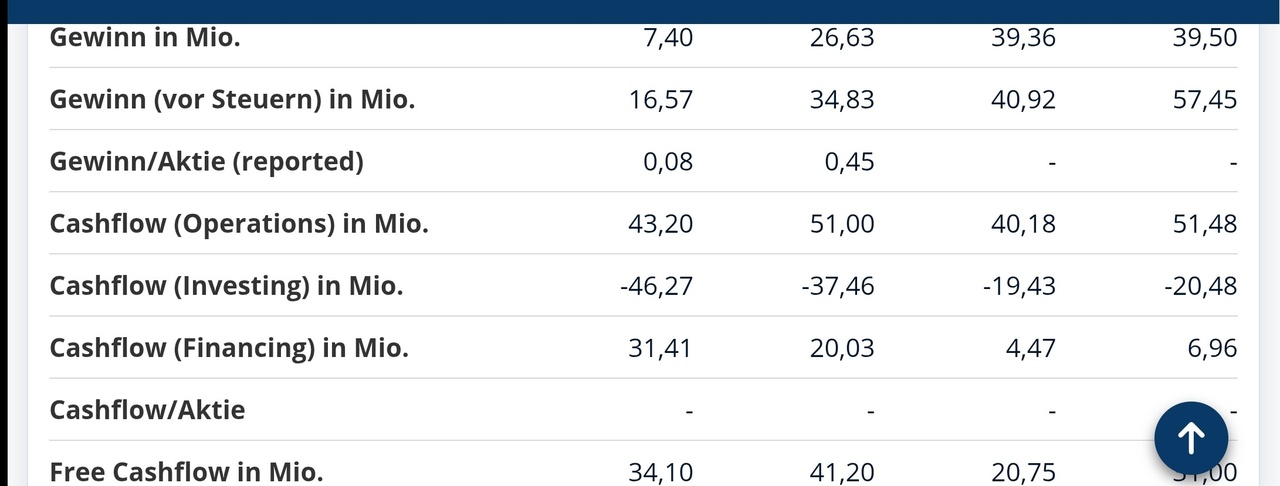1280x486 pixels.
Task: Click the Cashflow (Financing) in Mio. label
Action: [229, 348]
